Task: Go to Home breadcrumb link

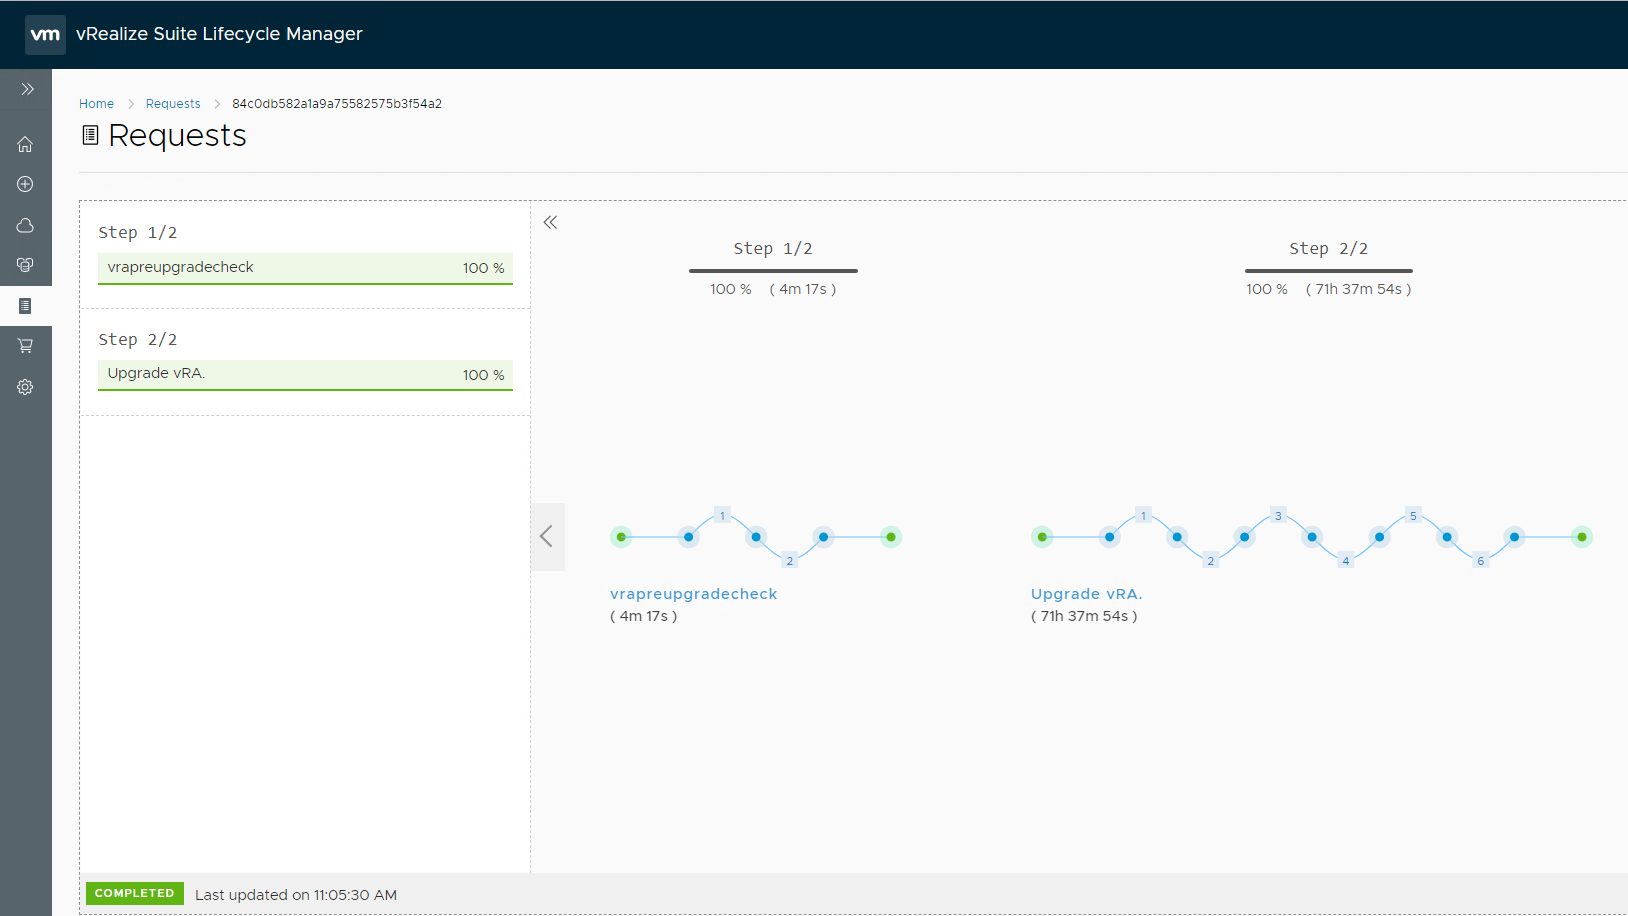Action: [x=96, y=104]
